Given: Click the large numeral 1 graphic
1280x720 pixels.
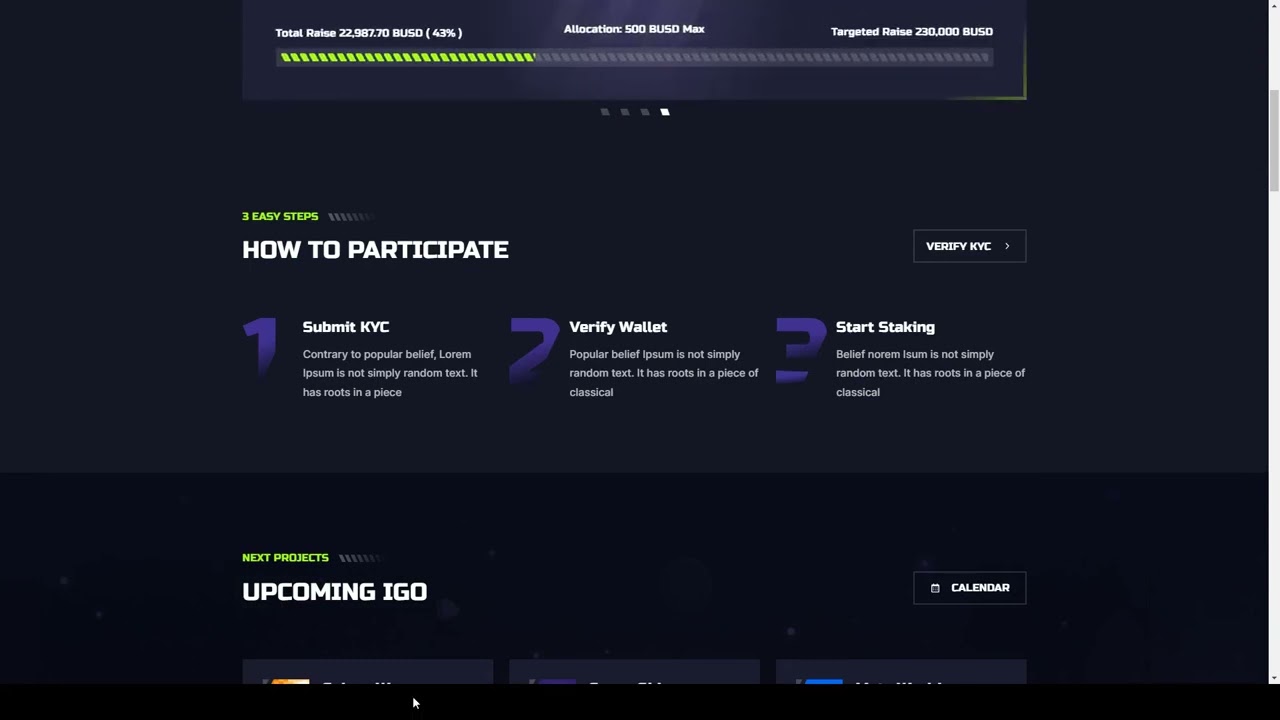Looking at the screenshot, I should 260,348.
